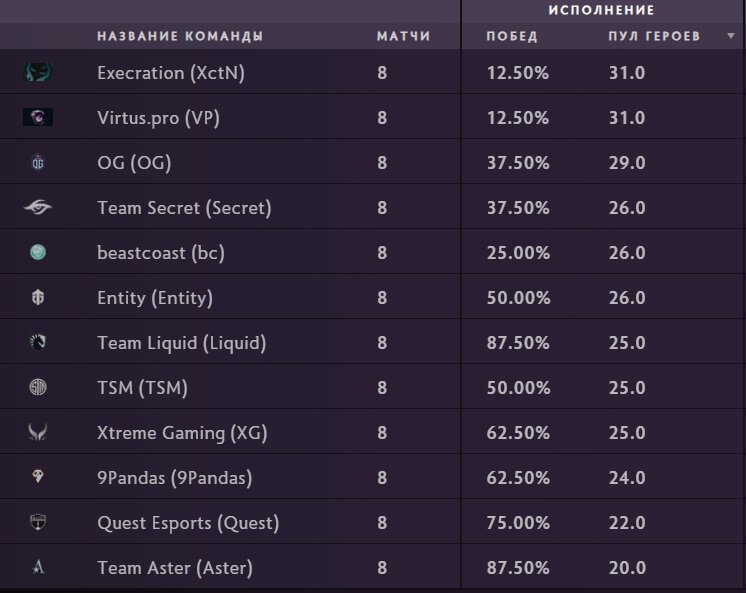Sort table by Побед column
The width and height of the screenshot is (746, 593).
(511, 37)
